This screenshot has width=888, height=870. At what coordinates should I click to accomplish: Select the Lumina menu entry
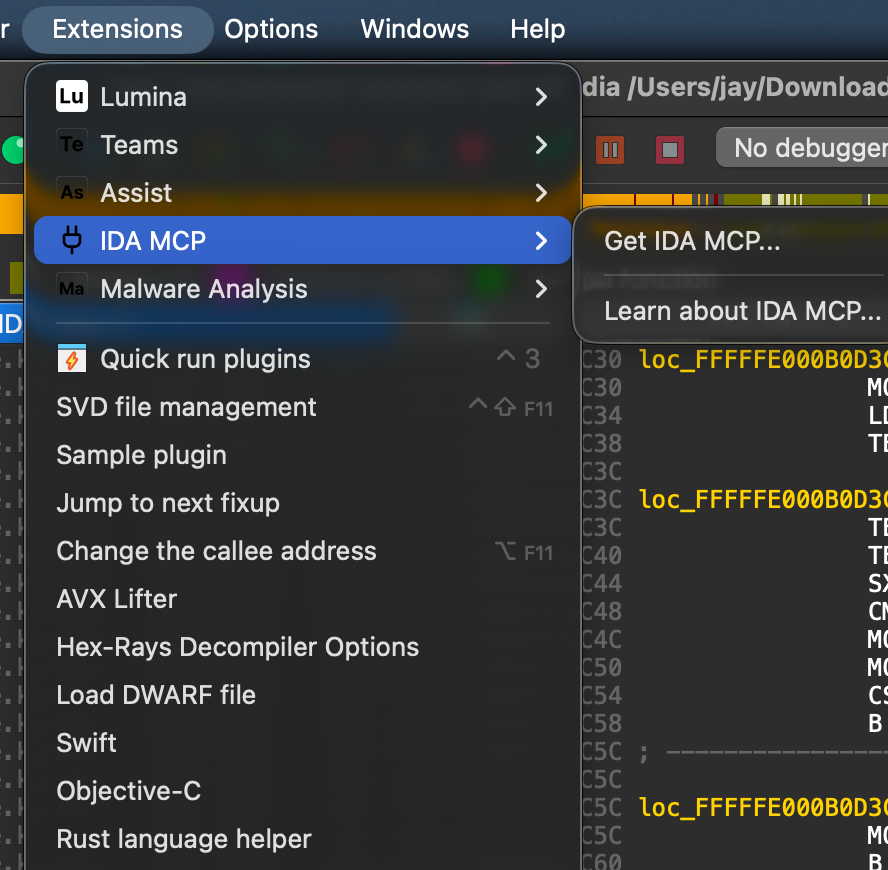tap(302, 97)
